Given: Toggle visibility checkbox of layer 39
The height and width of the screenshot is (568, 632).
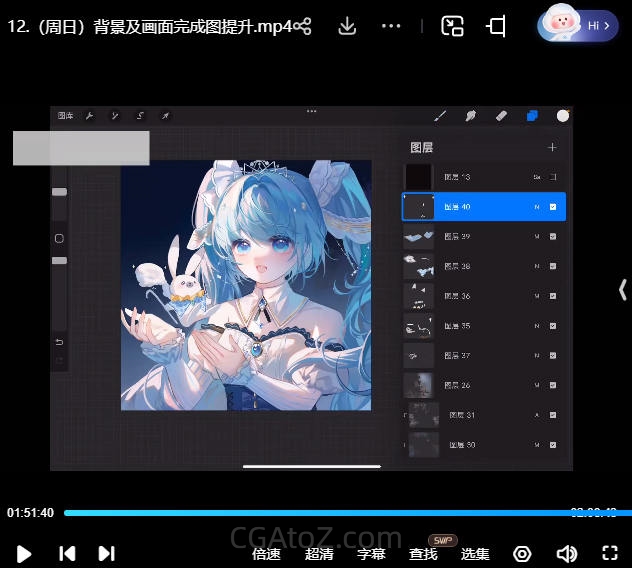Looking at the screenshot, I should point(553,236).
